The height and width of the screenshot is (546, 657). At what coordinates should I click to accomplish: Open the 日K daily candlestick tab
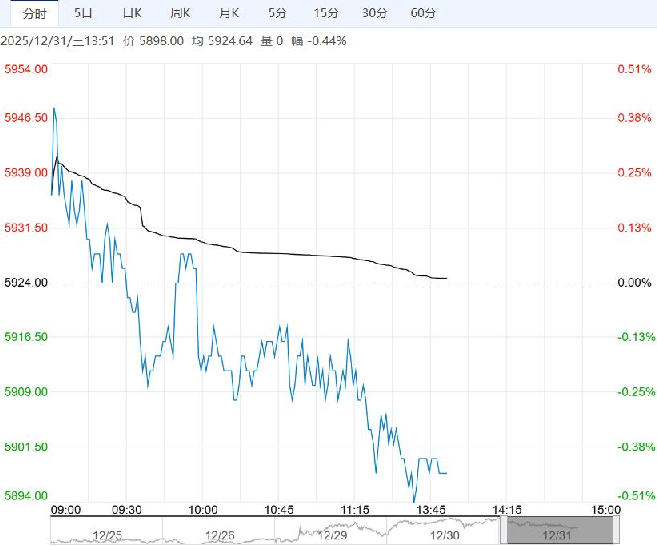tap(131, 13)
